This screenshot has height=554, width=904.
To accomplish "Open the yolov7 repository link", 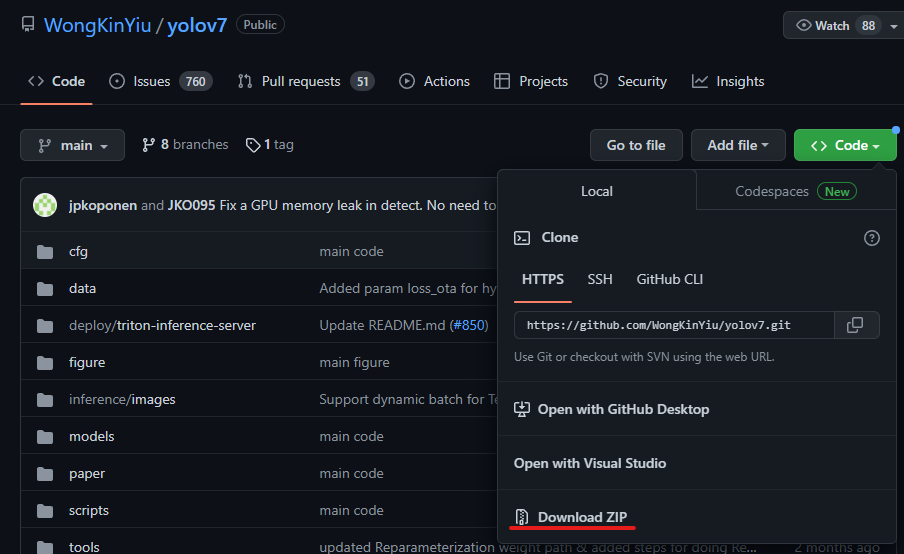I will 197,25.
